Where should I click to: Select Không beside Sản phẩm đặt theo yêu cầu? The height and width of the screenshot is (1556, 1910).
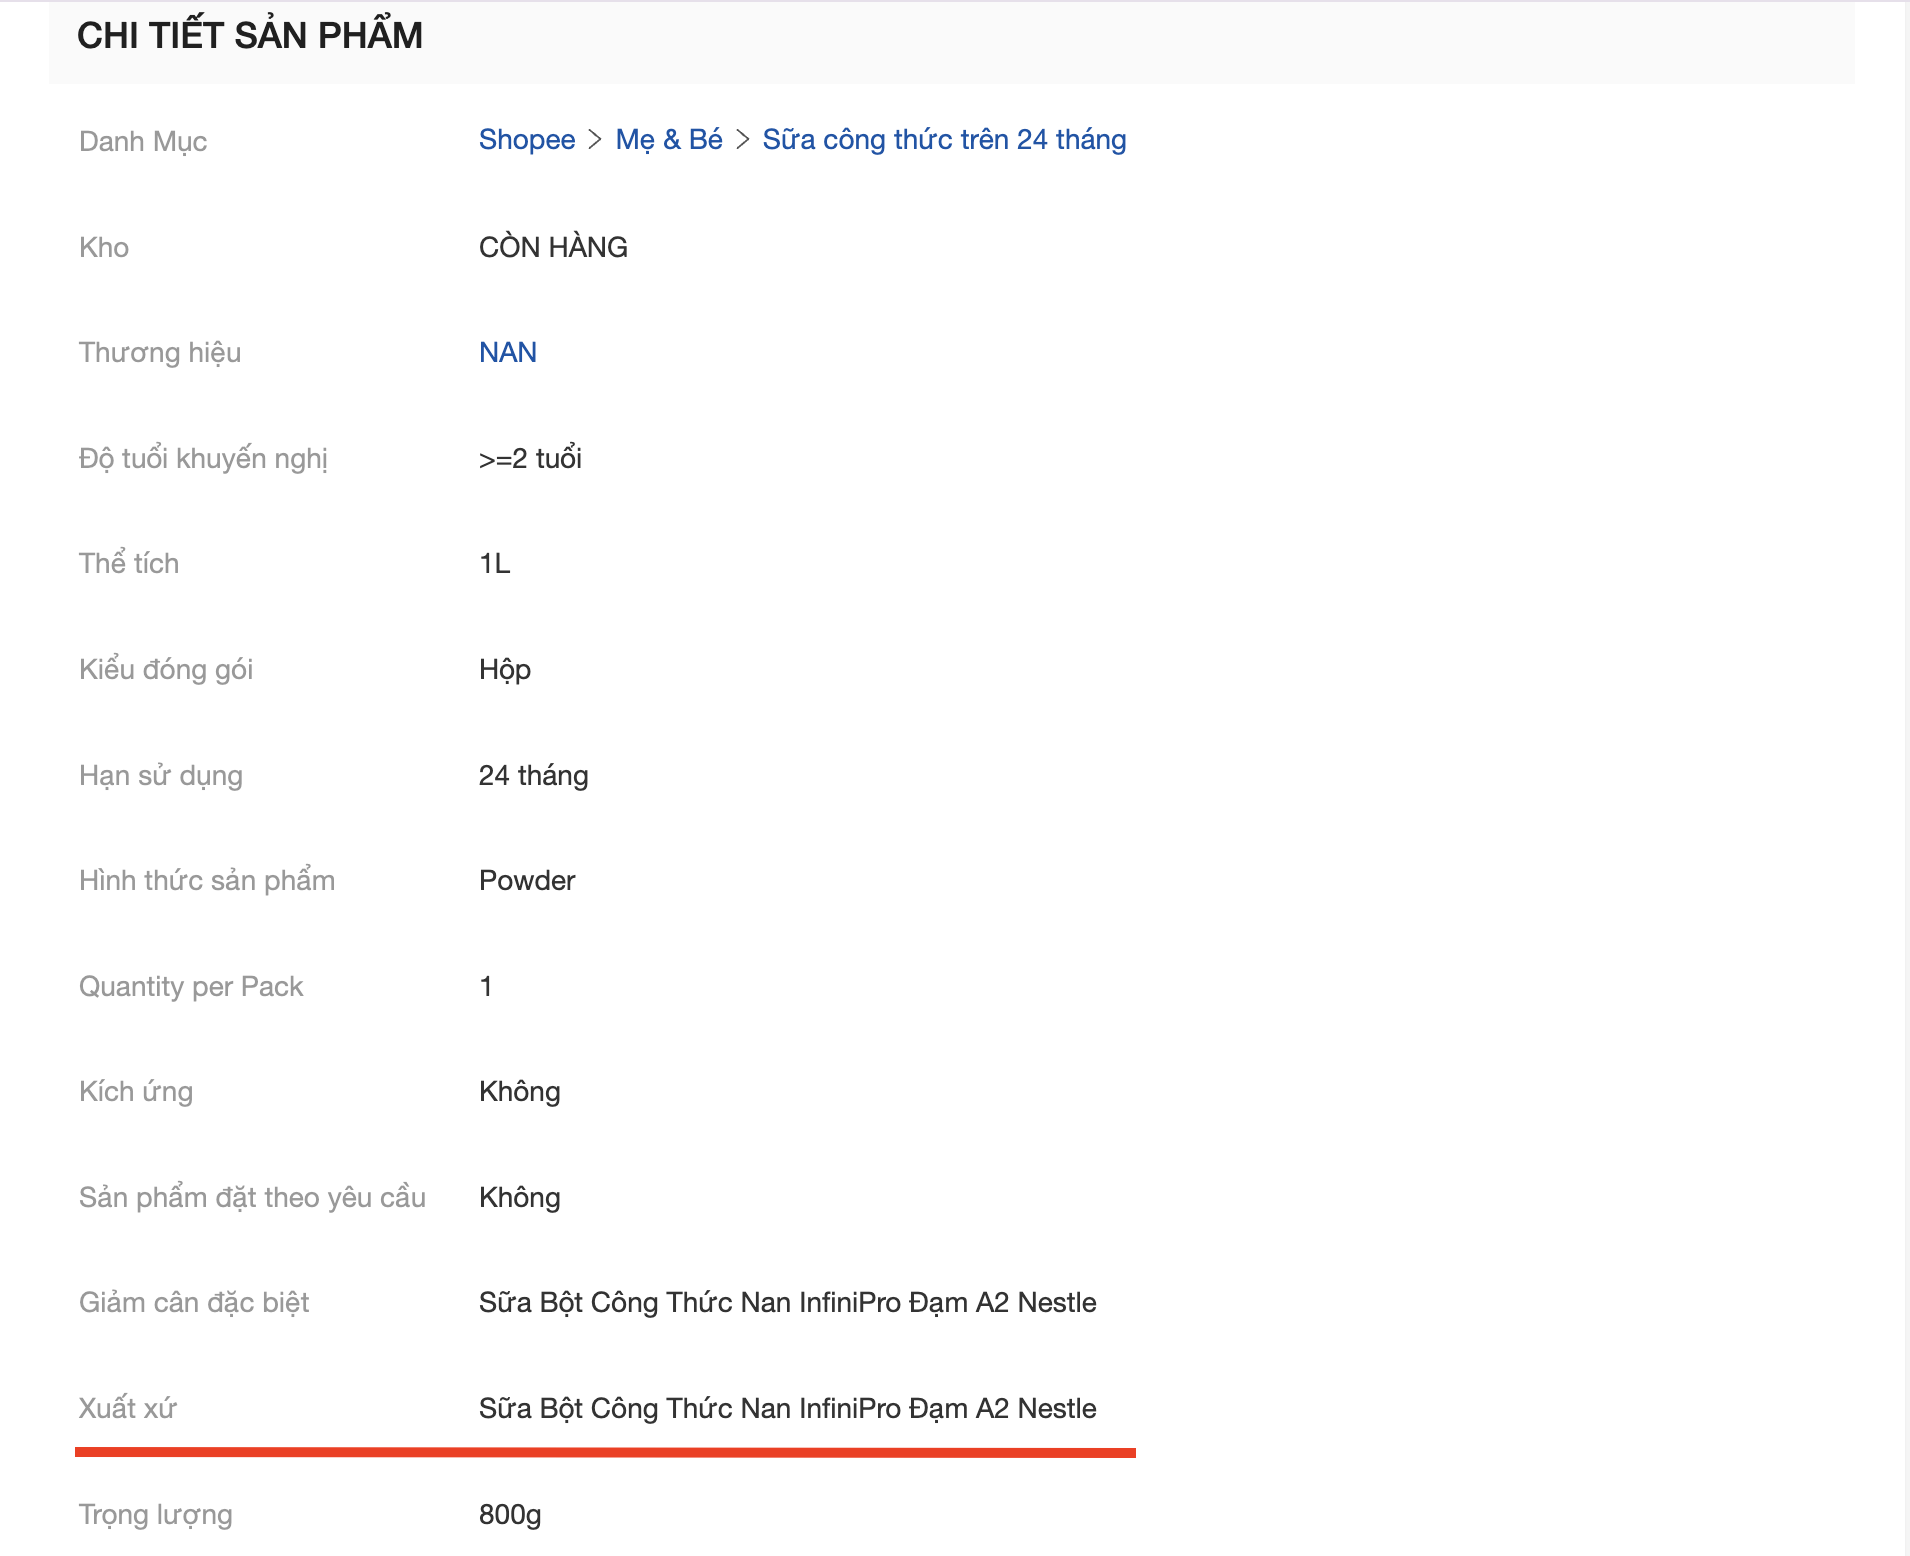click(x=520, y=1197)
